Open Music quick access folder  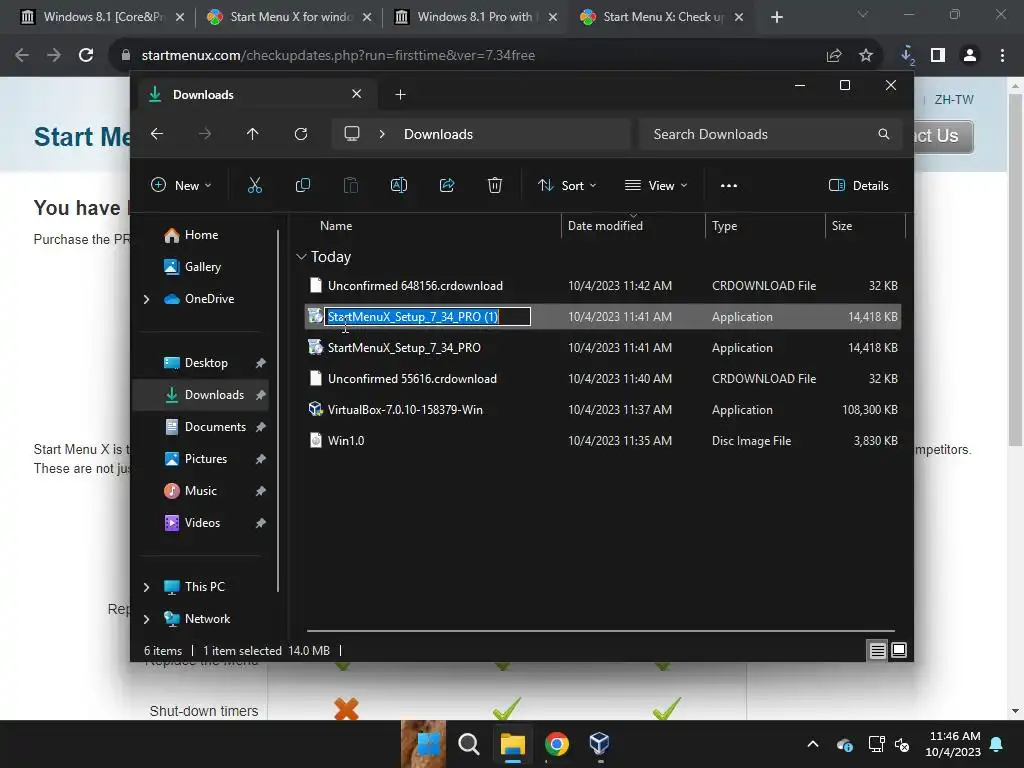(200, 491)
